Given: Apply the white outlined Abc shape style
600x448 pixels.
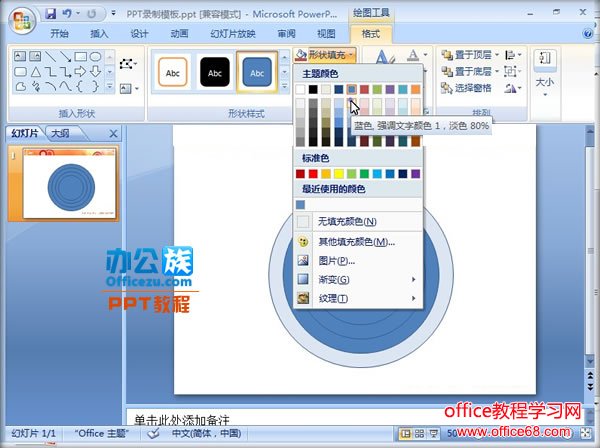Looking at the screenshot, I should click(173, 72).
